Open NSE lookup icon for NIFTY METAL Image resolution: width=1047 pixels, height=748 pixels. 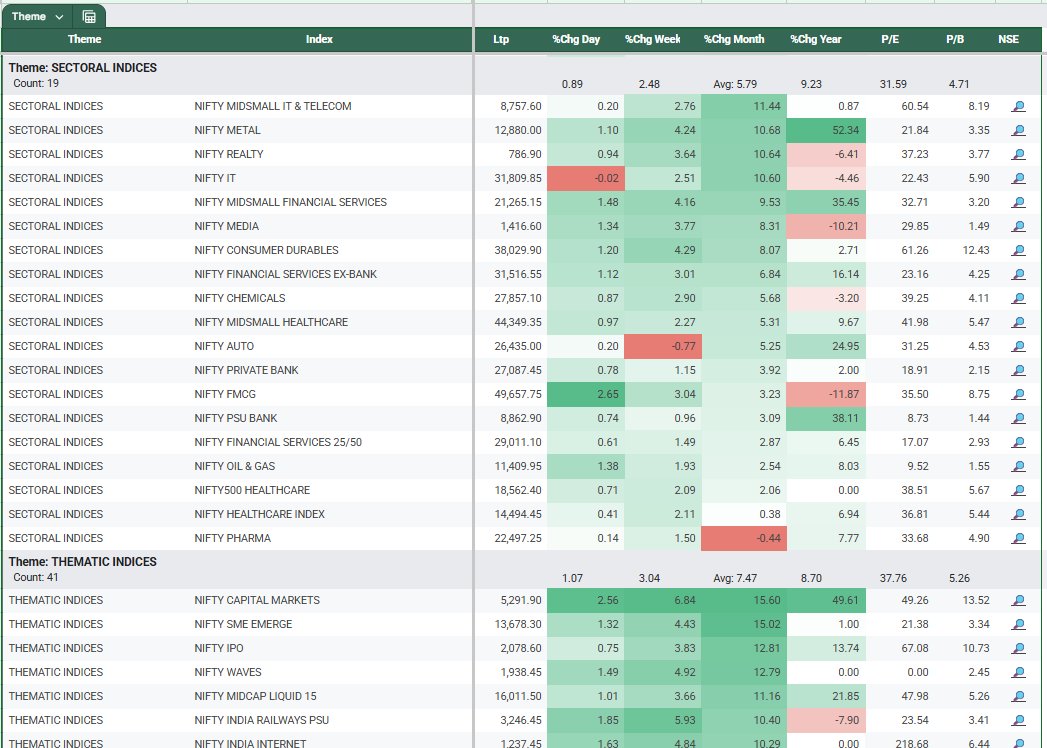(1018, 130)
